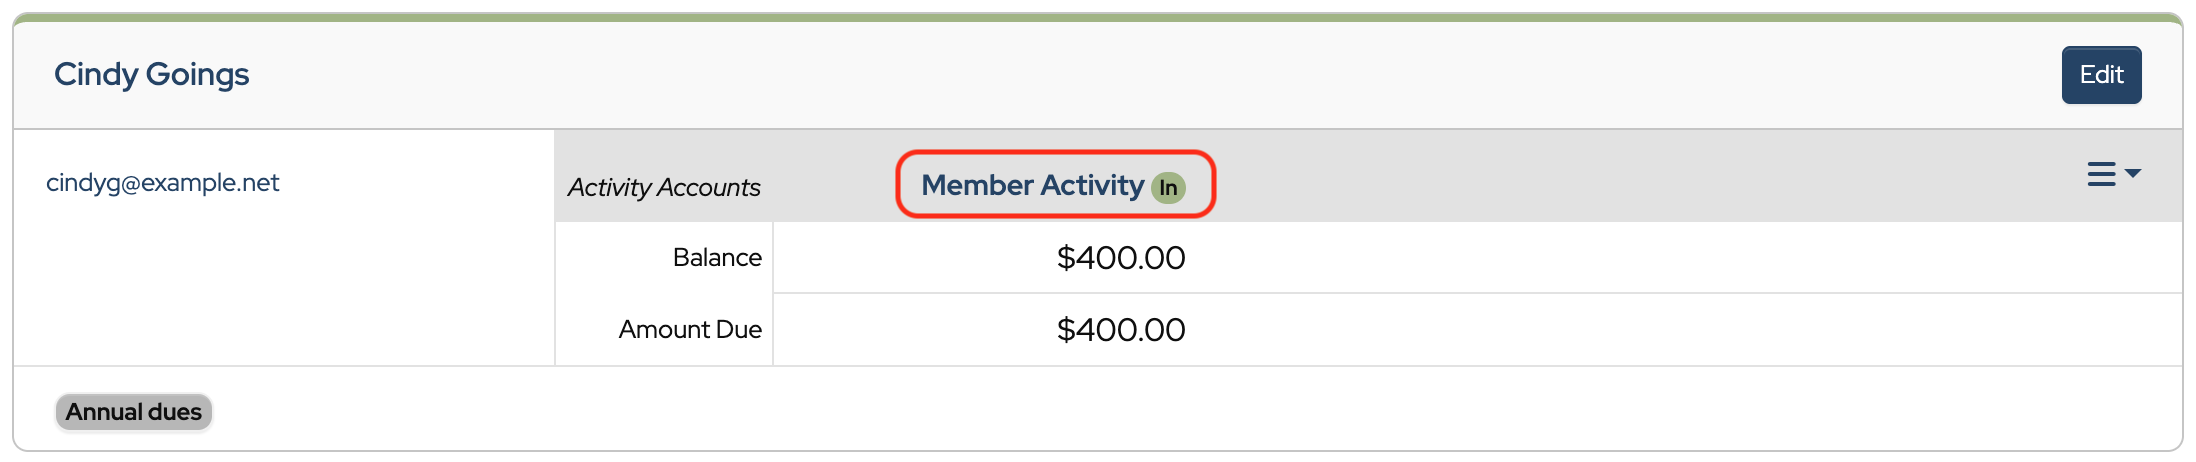The image size is (2196, 462).
Task: Click the Edit button
Action: point(2101,75)
